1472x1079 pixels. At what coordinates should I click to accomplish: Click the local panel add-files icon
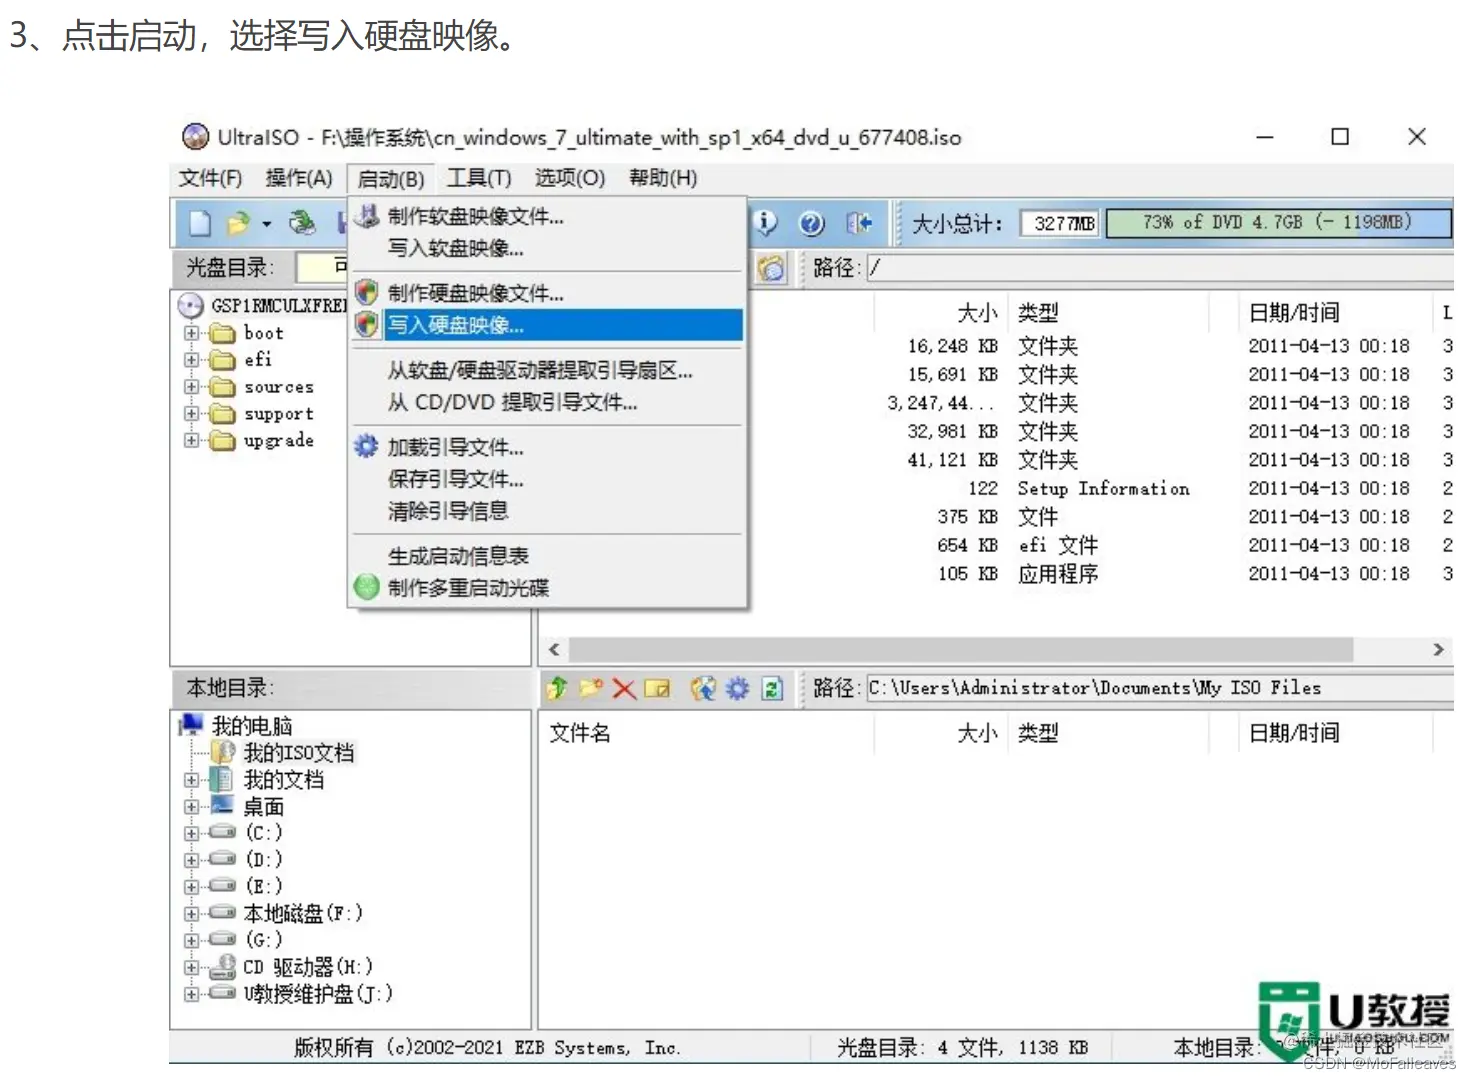(x=704, y=688)
